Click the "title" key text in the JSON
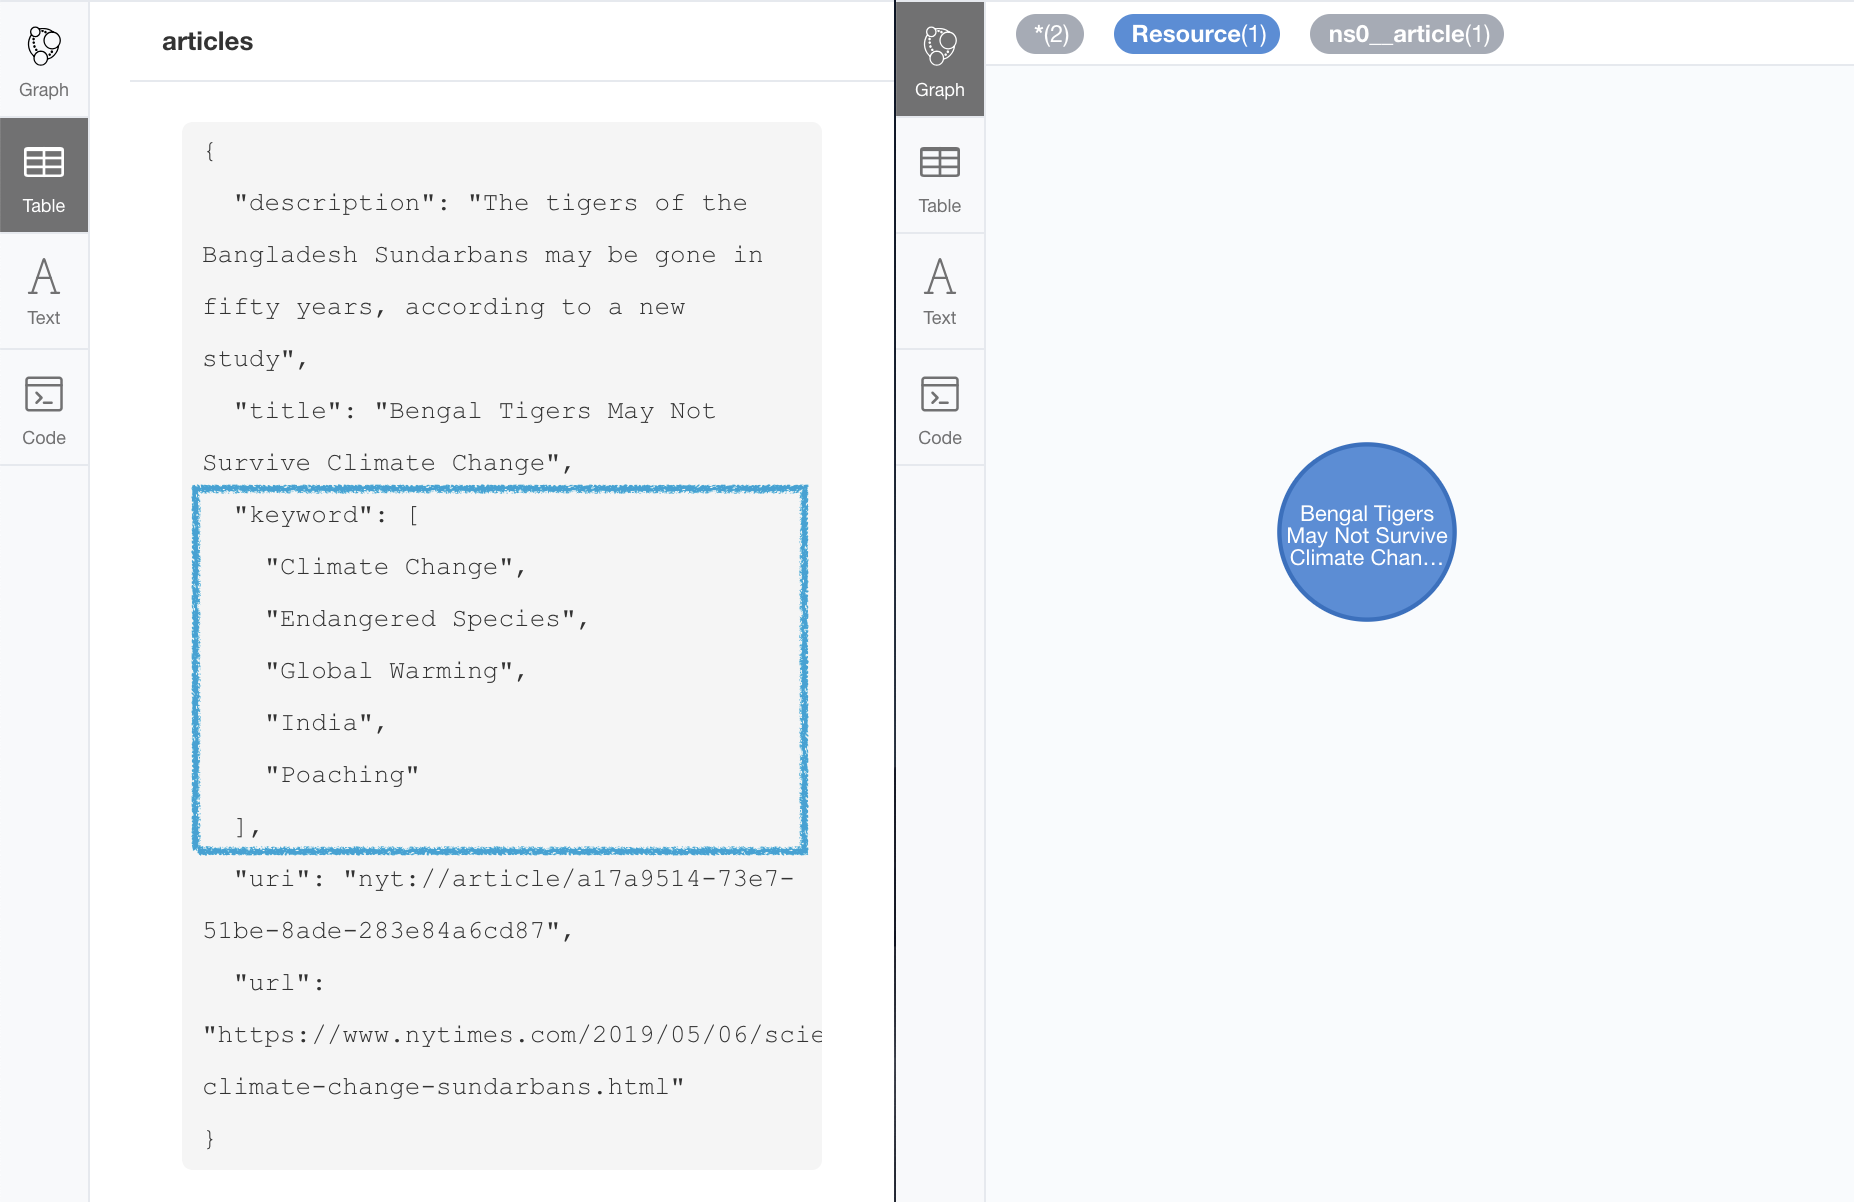1854x1202 pixels. coord(288,411)
